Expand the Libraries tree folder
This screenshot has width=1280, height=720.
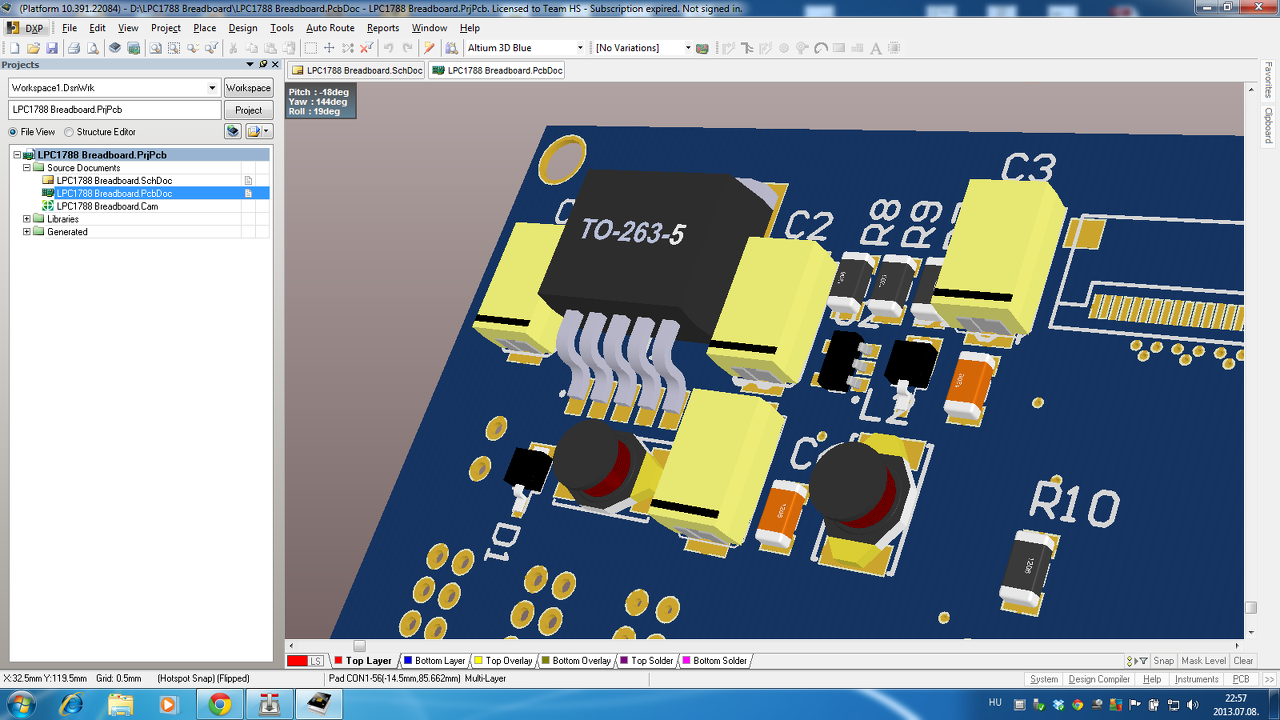27,219
